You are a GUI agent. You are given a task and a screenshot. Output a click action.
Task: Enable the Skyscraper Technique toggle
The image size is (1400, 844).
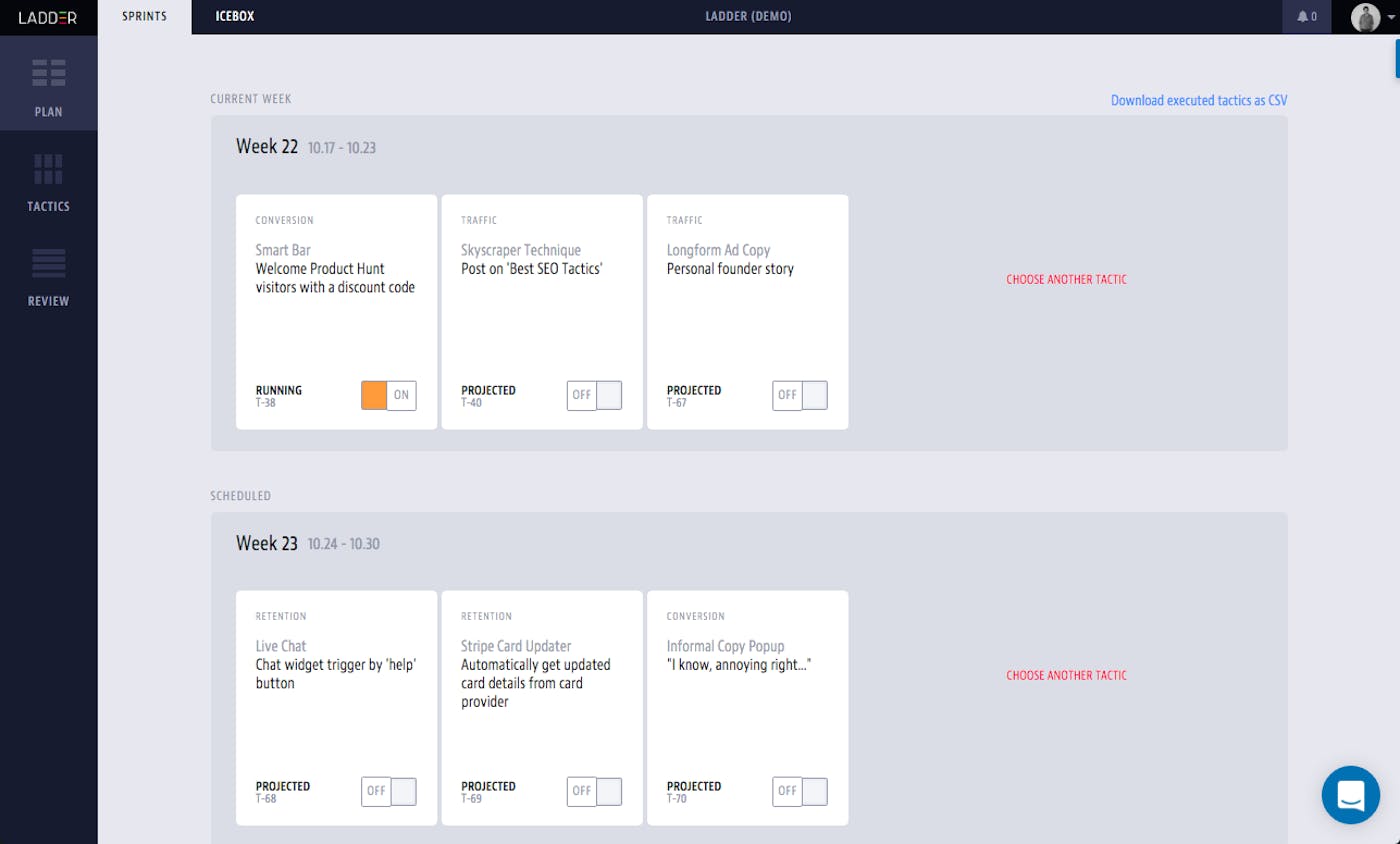[594, 395]
